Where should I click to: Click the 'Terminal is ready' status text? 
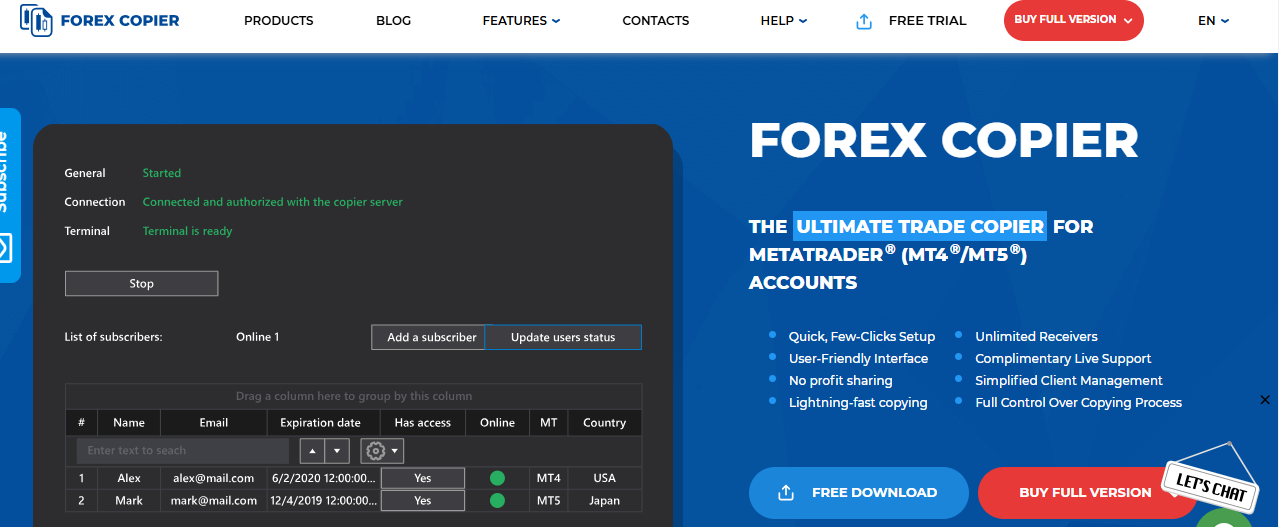[x=187, y=231]
